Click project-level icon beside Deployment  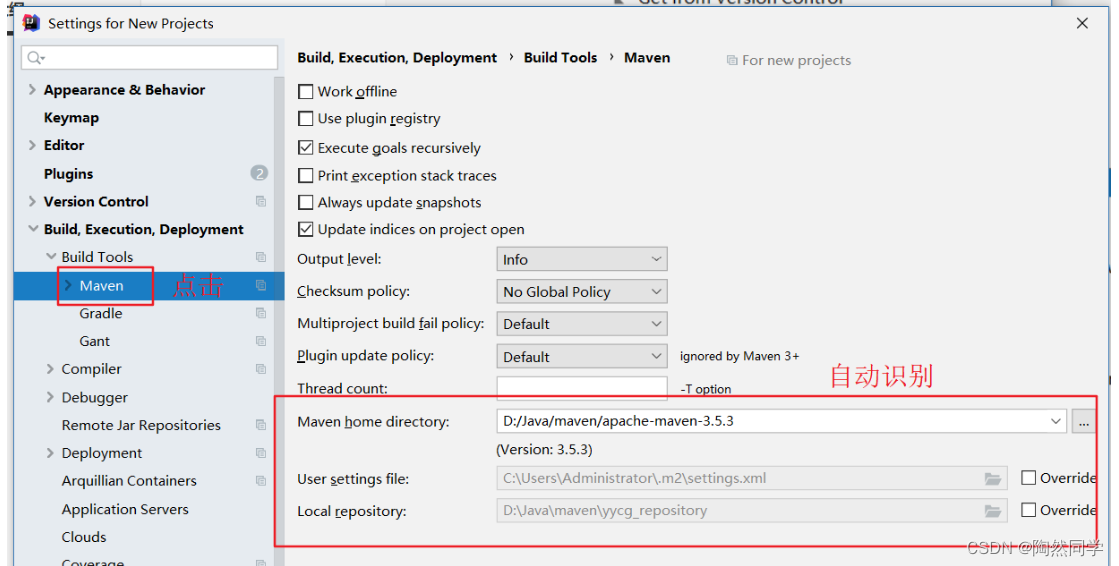point(260,453)
